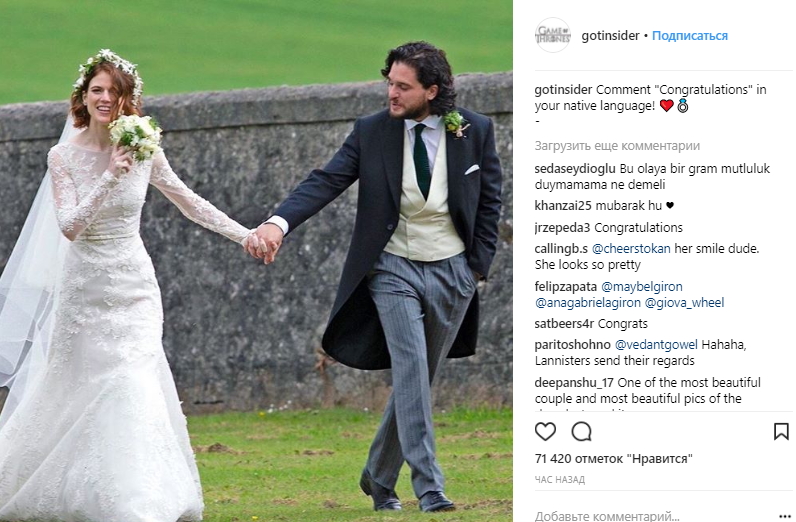The height and width of the screenshot is (522, 796).
Task: Open the @vedantgowel mention link
Action: coord(656,345)
